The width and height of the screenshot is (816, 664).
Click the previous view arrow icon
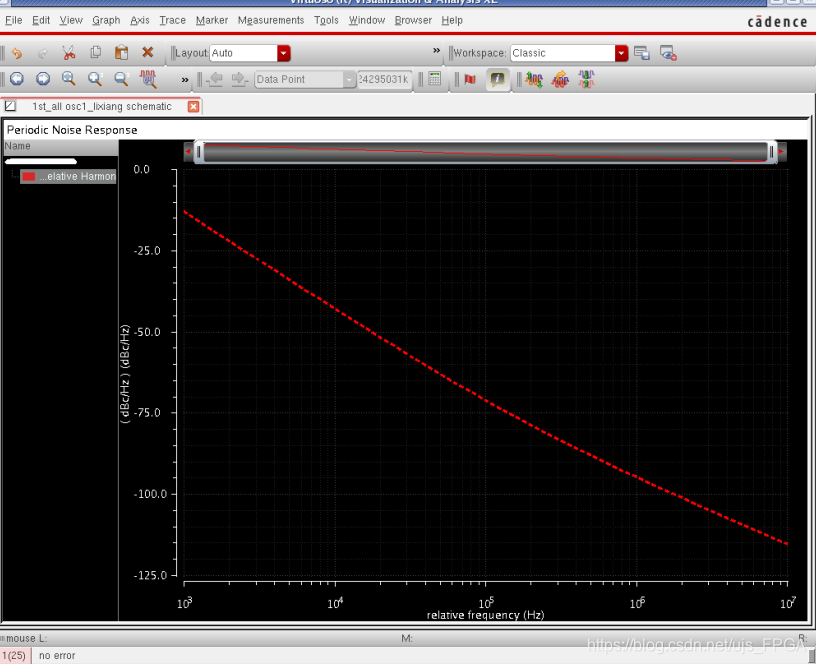click(17, 79)
